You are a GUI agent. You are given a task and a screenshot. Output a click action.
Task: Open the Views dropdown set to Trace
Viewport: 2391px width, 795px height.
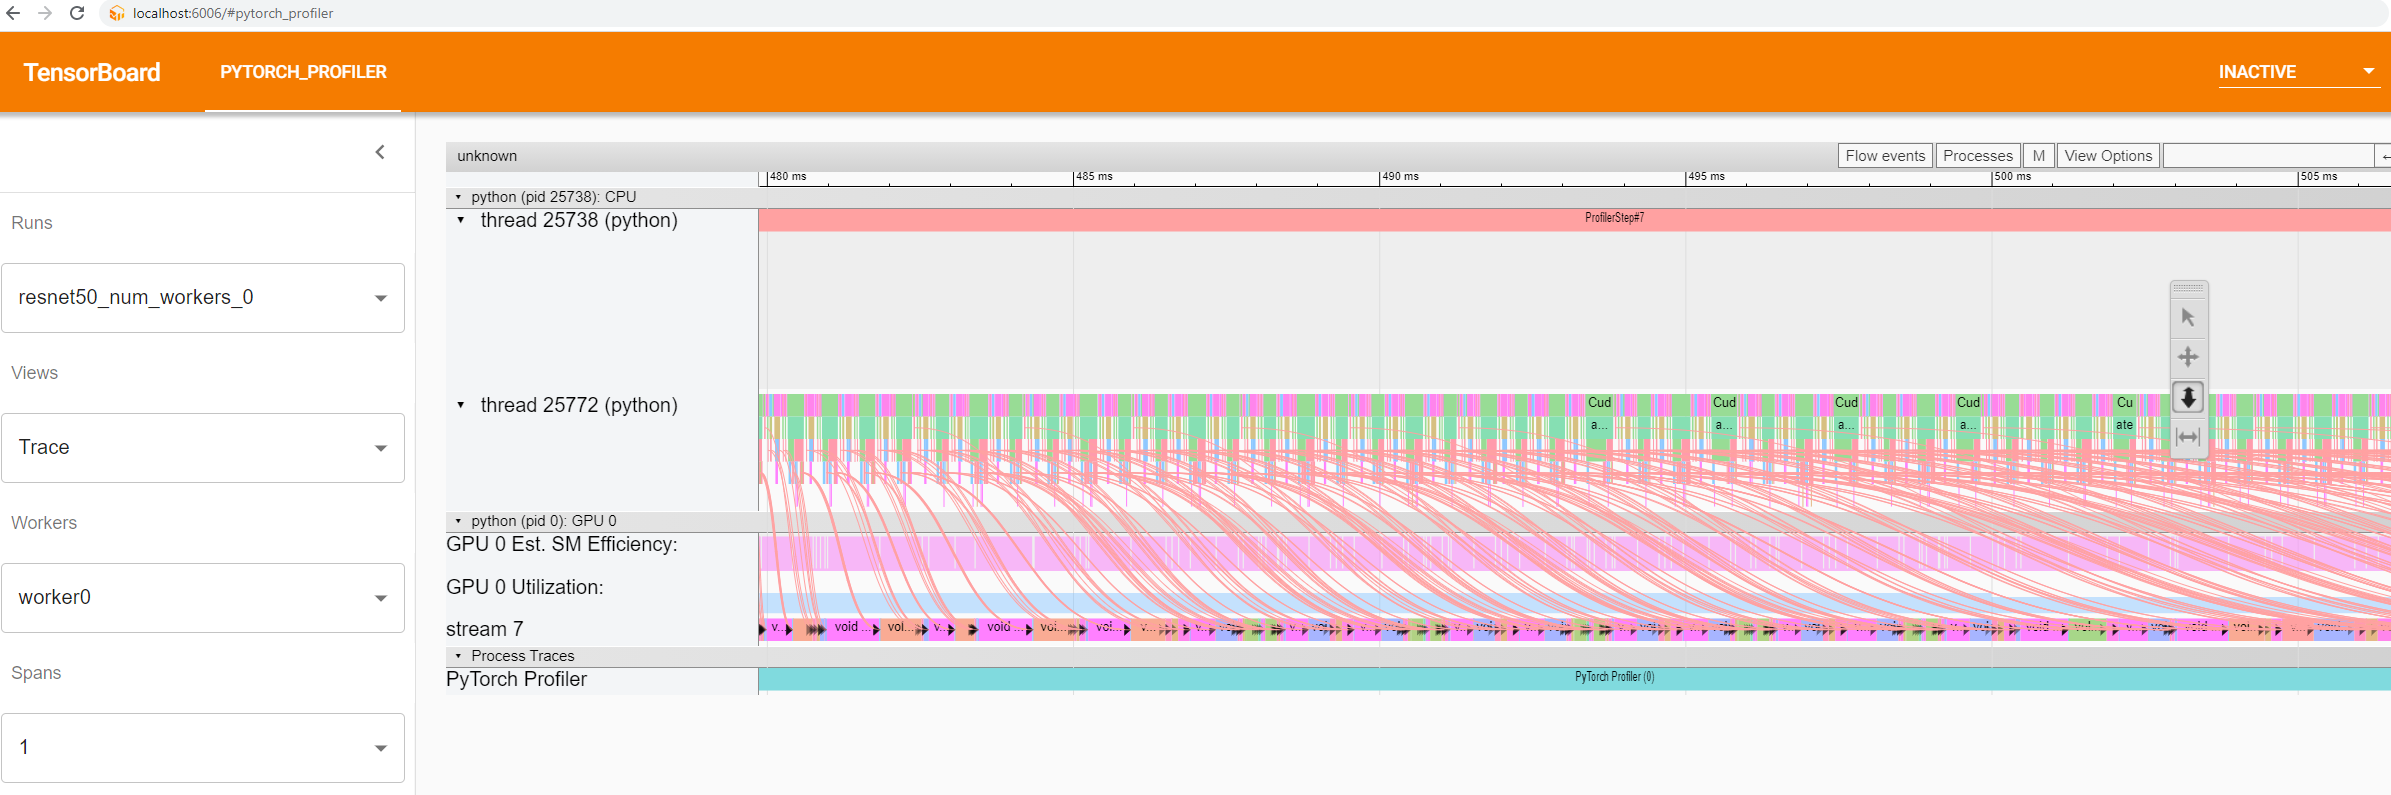(x=203, y=448)
